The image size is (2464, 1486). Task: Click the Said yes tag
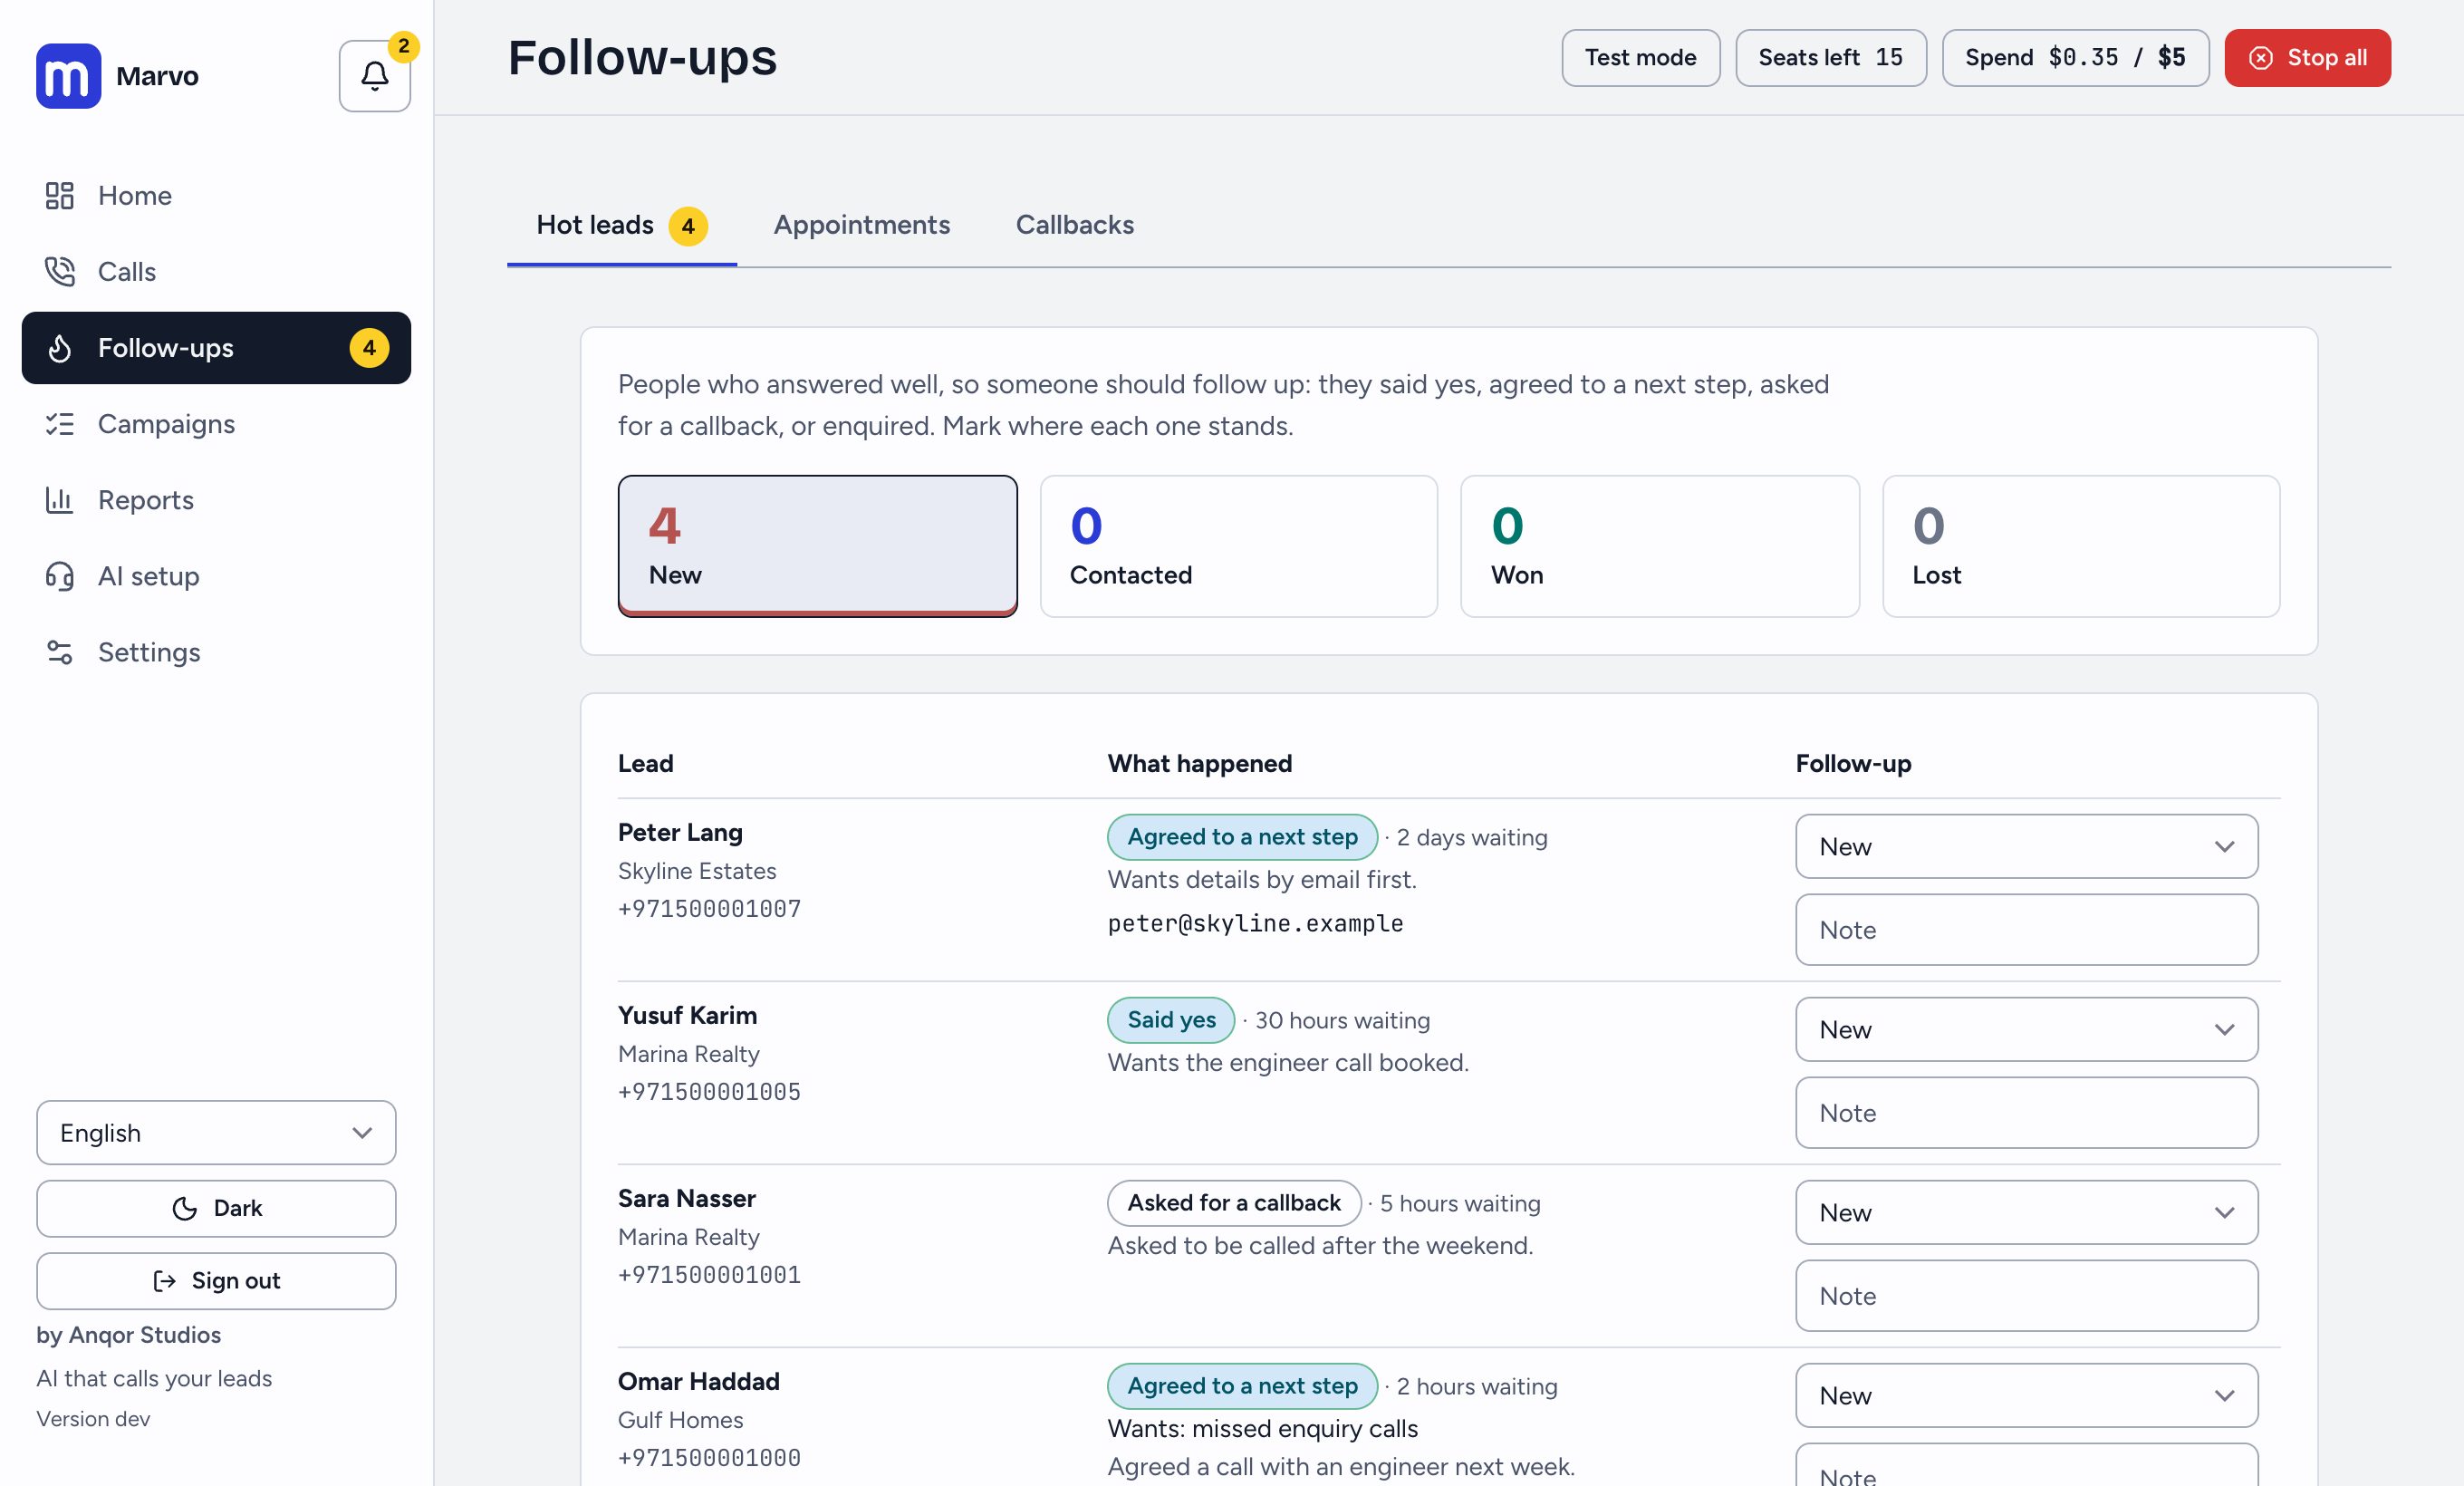pyautogui.click(x=1171, y=1020)
